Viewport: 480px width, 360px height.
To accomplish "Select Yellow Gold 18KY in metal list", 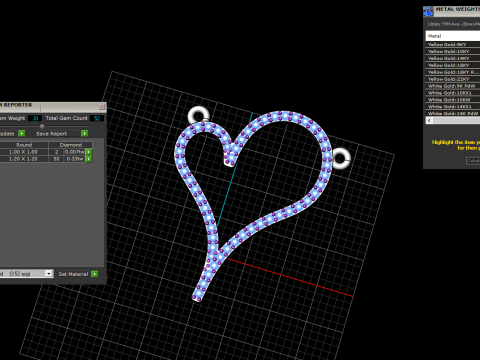I will tap(453, 65).
